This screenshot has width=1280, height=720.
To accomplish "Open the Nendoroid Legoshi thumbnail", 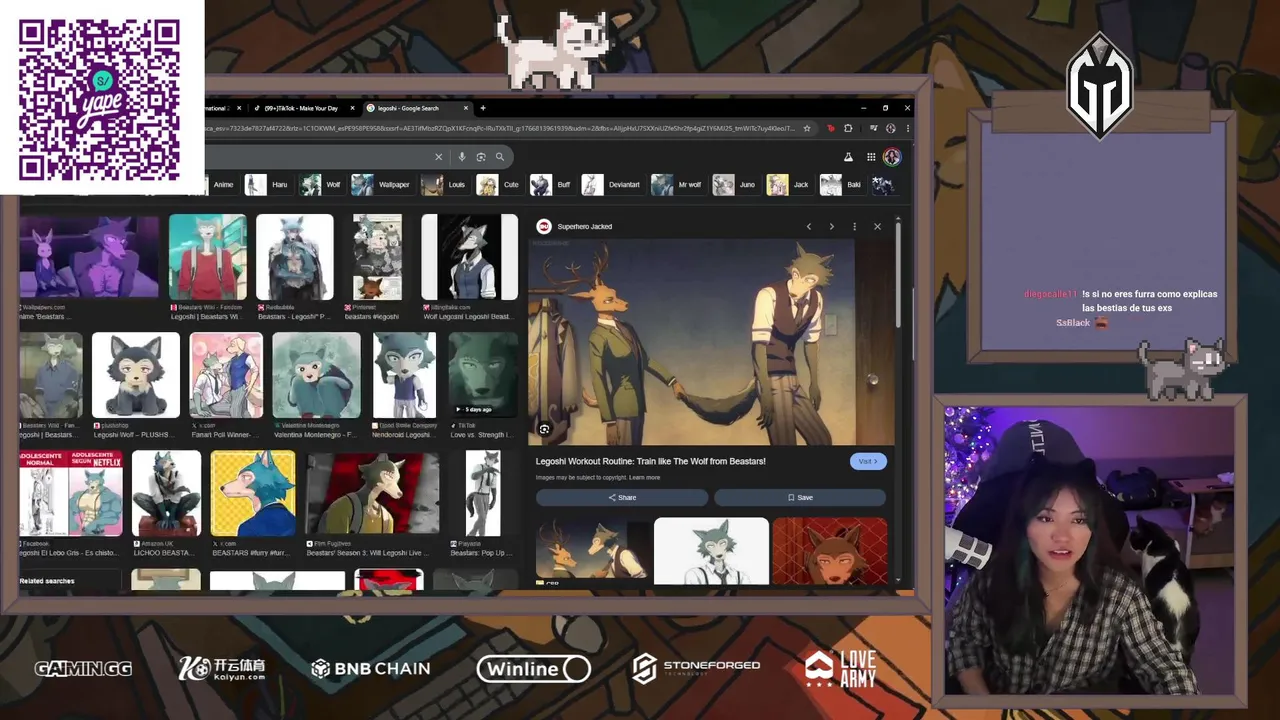I will click(x=404, y=375).
